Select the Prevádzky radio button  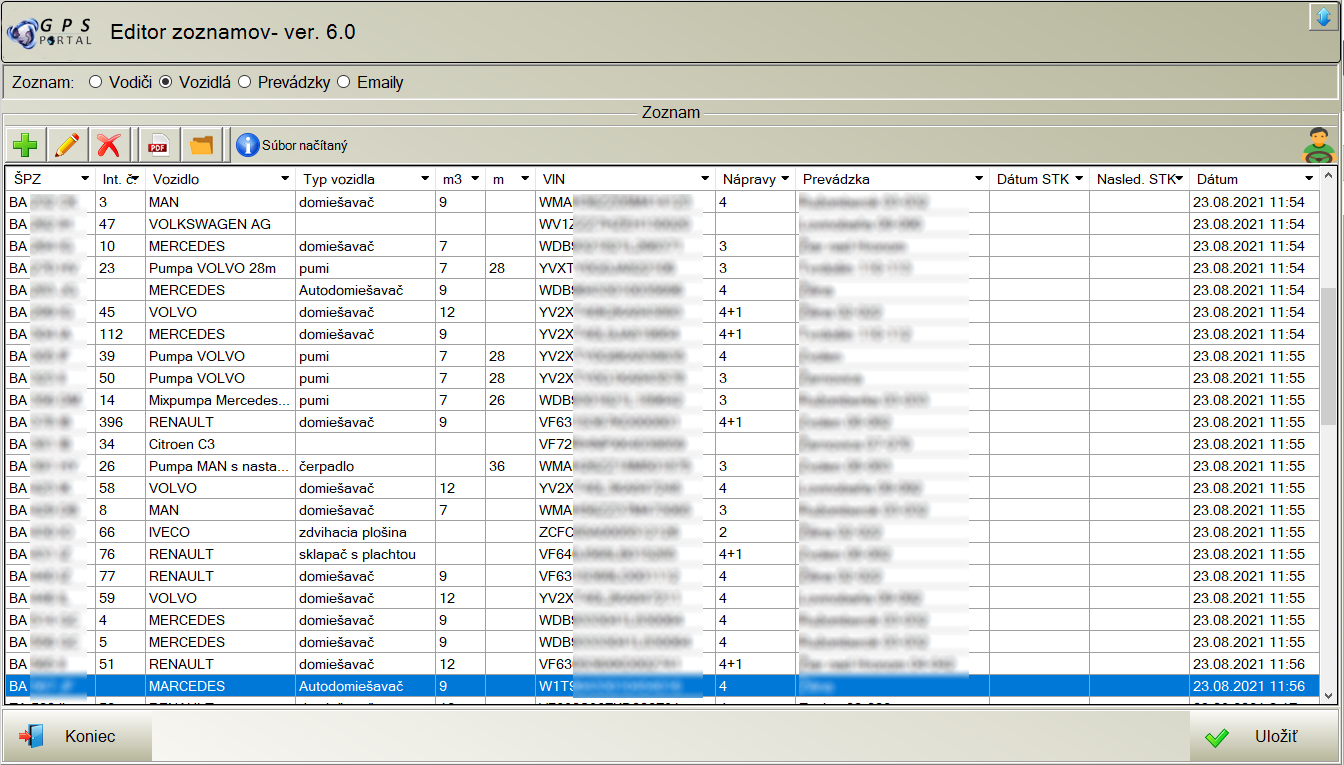[x=244, y=82]
